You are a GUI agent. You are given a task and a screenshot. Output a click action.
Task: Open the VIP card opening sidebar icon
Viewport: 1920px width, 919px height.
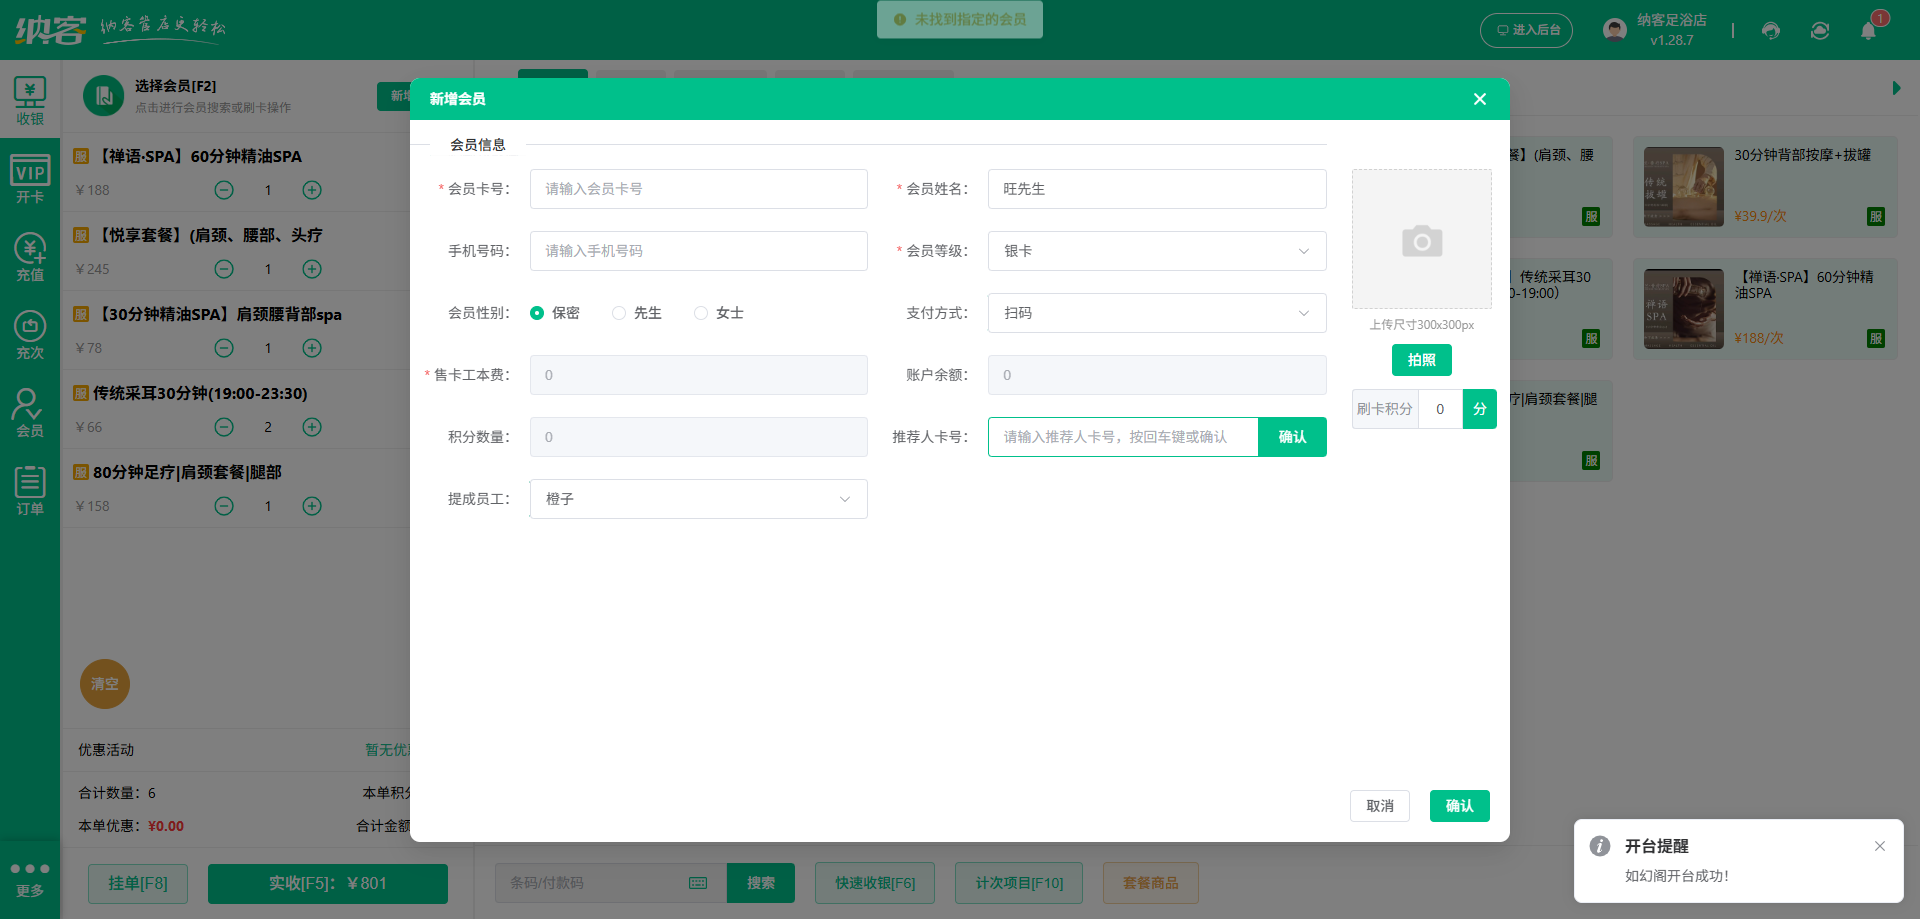[x=30, y=180]
